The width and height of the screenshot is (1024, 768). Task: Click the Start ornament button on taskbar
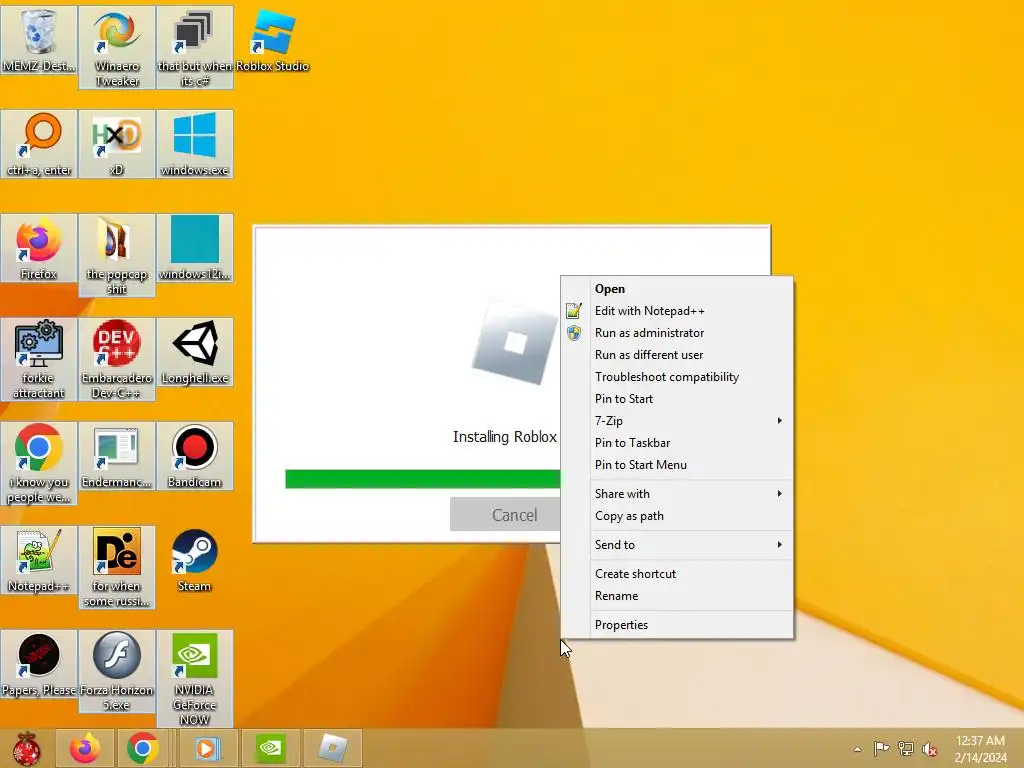click(x=26, y=748)
